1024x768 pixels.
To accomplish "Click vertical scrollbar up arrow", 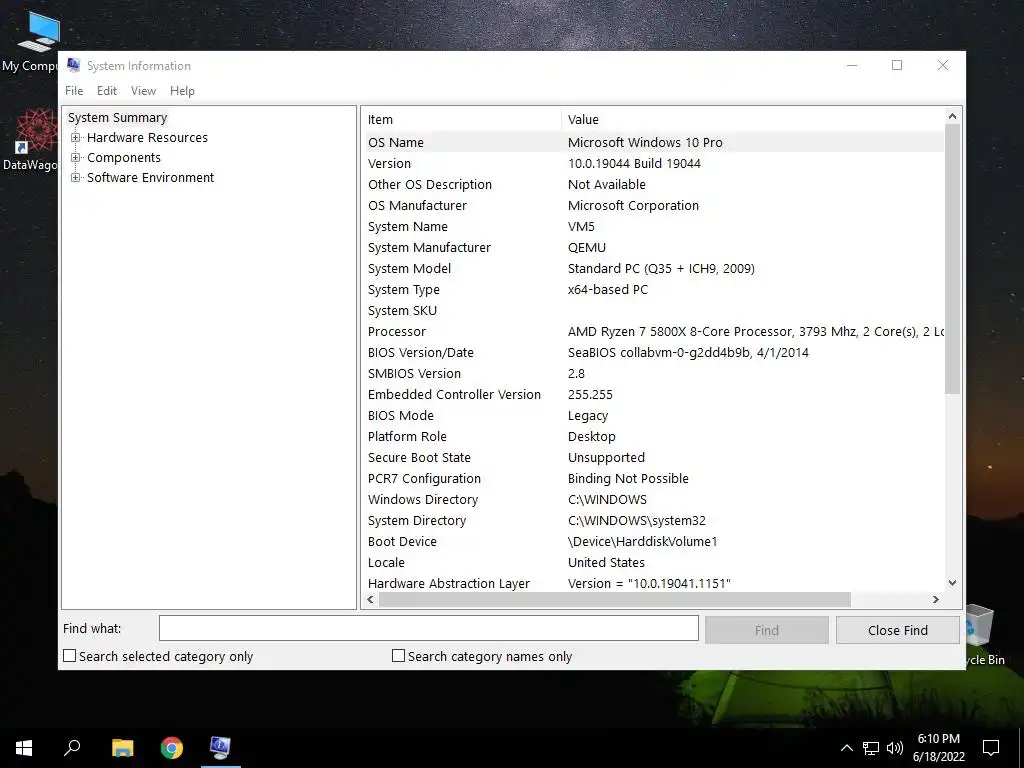I will point(952,116).
